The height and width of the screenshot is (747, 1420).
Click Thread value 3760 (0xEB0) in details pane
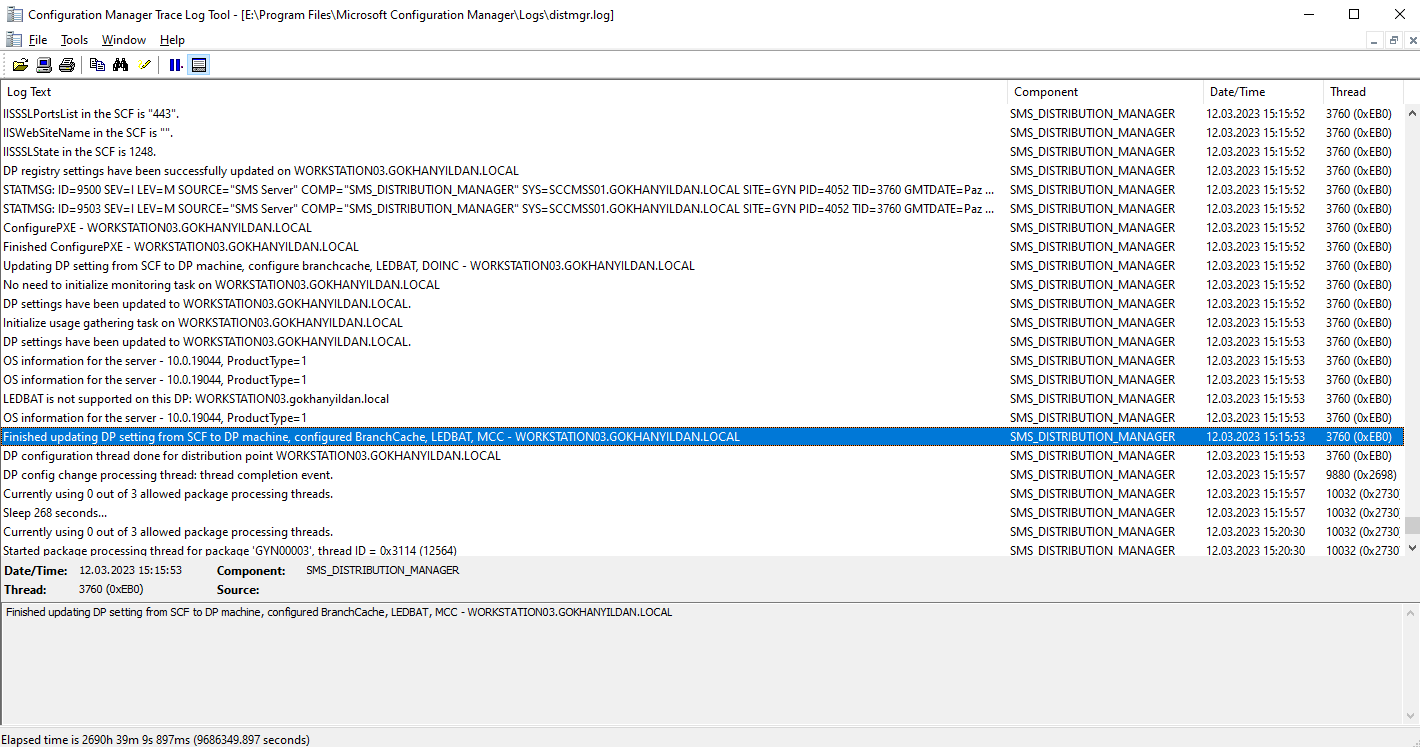[111, 590]
